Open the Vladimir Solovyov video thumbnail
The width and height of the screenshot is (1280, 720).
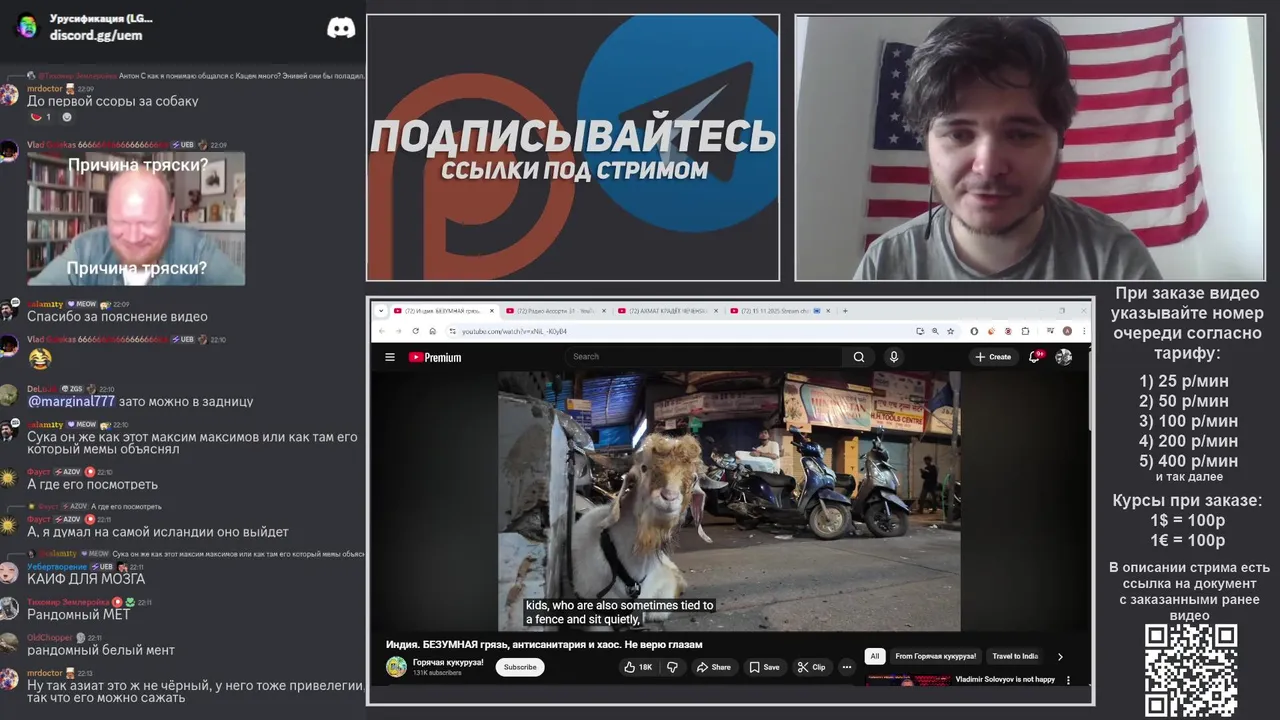(x=907, y=681)
